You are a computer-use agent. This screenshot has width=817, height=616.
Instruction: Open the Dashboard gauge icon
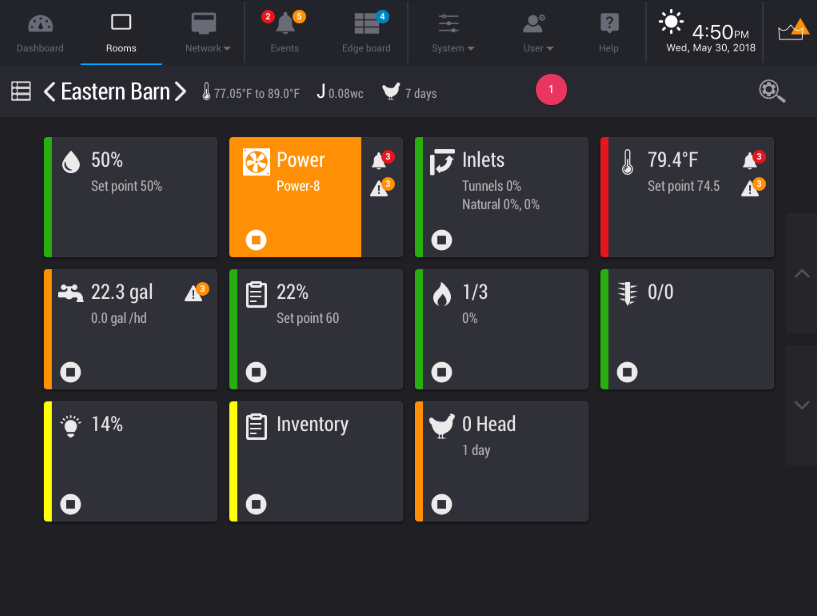[x=40, y=24]
